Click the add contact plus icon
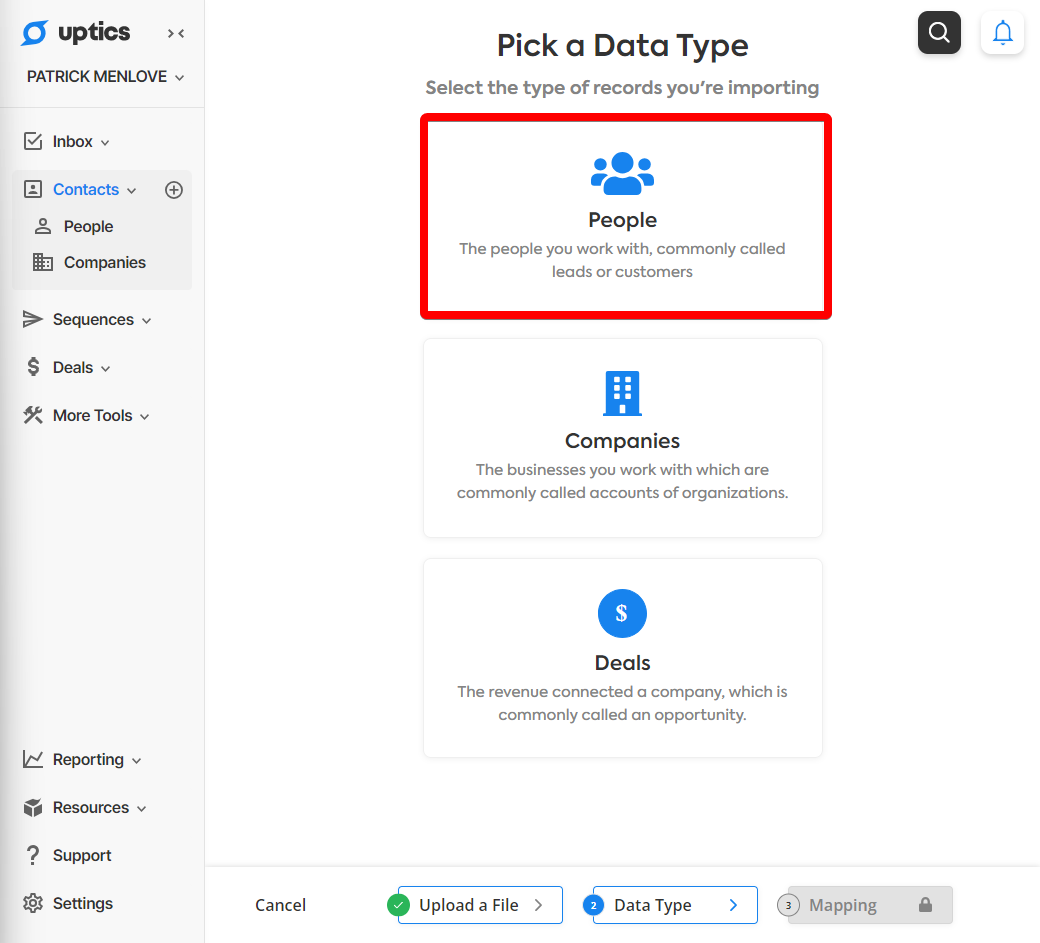 [174, 190]
